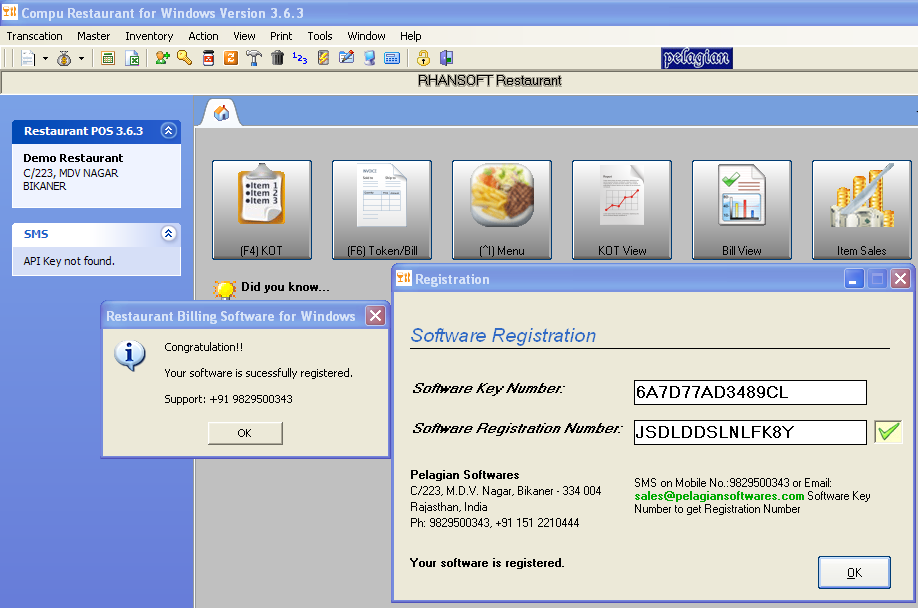
Task: Click the green calendar sheet toolbar icon
Action: click(108, 58)
